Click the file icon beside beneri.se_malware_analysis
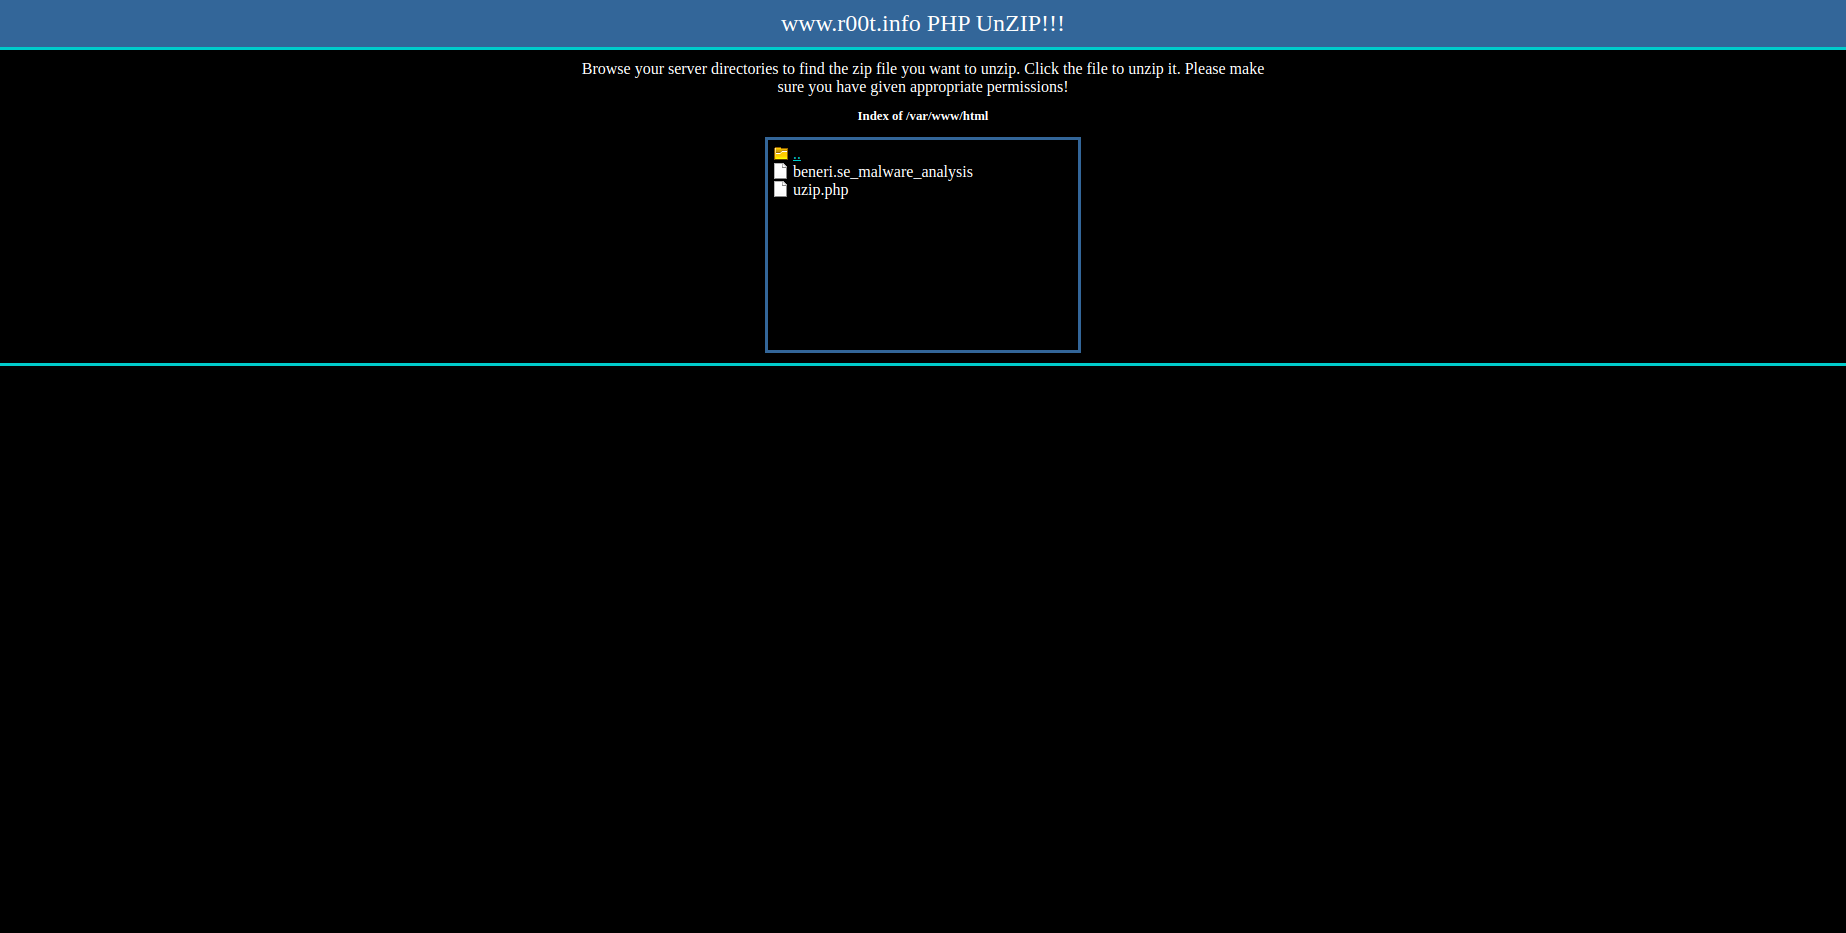Viewport: 1846px width, 933px height. point(780,172)
